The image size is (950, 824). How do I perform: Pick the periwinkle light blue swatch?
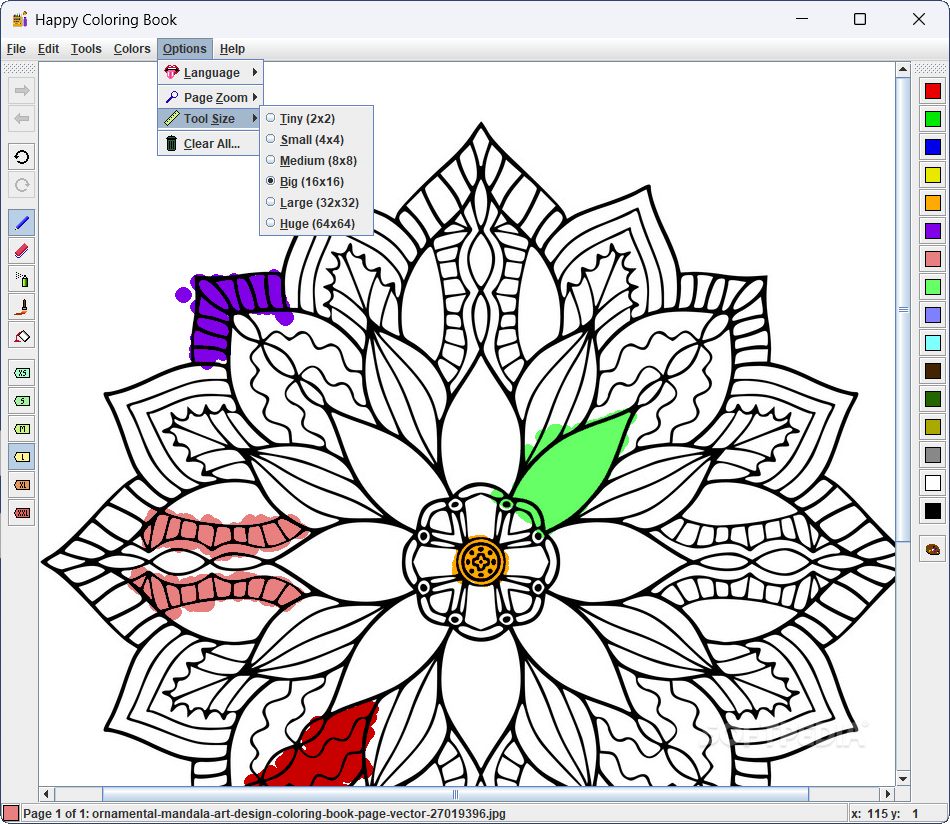click(x=932, y=314)
